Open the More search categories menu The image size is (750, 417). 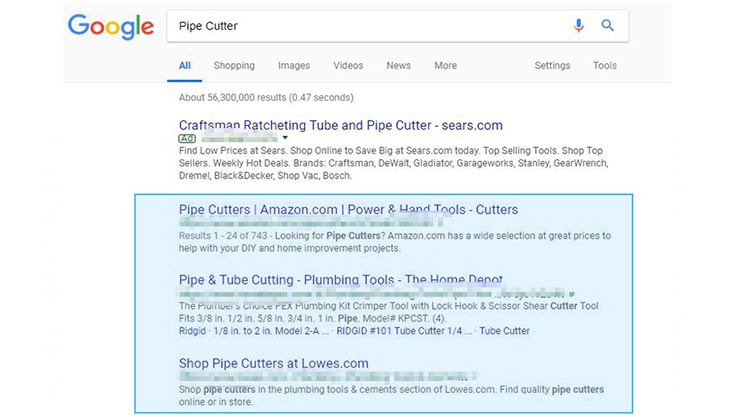pos(445,66)
